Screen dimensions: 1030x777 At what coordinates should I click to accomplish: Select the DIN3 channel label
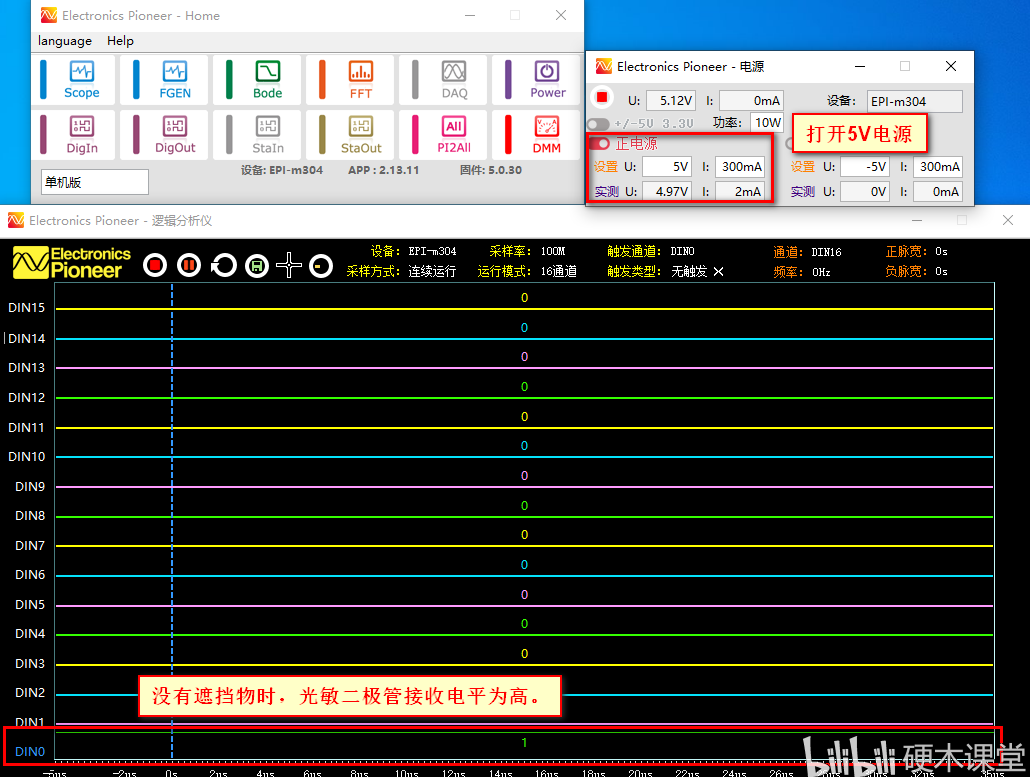click(30, 663)
